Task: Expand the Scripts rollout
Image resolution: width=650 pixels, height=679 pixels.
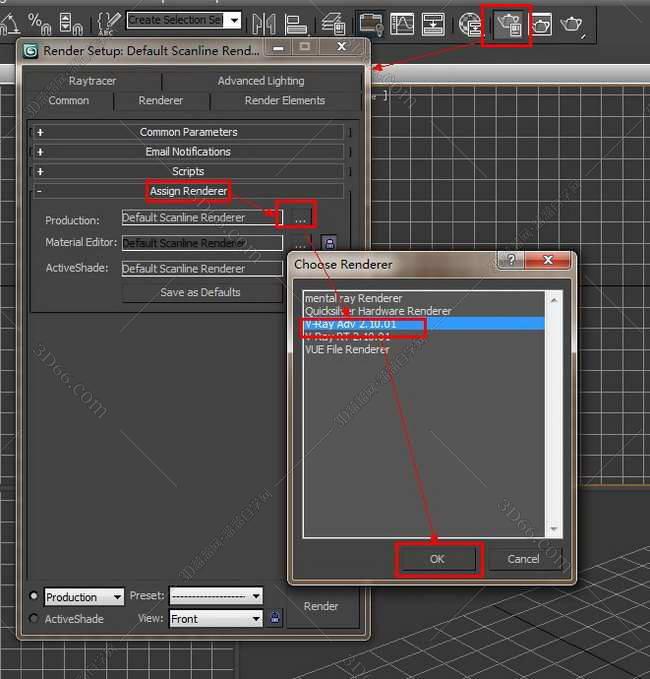Action: tap(188, 171)
